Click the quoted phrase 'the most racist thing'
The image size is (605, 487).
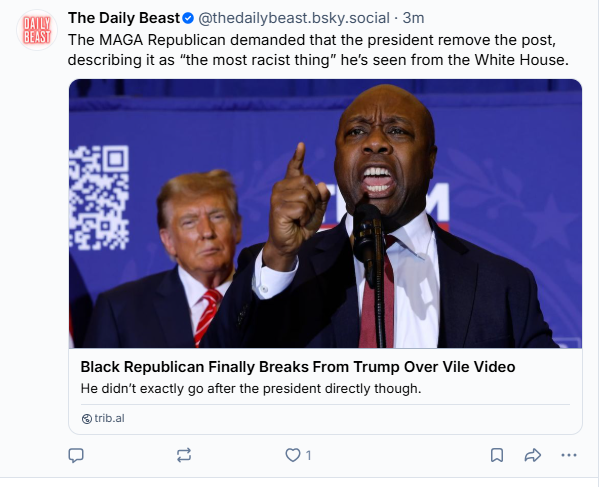click(259, 60)
